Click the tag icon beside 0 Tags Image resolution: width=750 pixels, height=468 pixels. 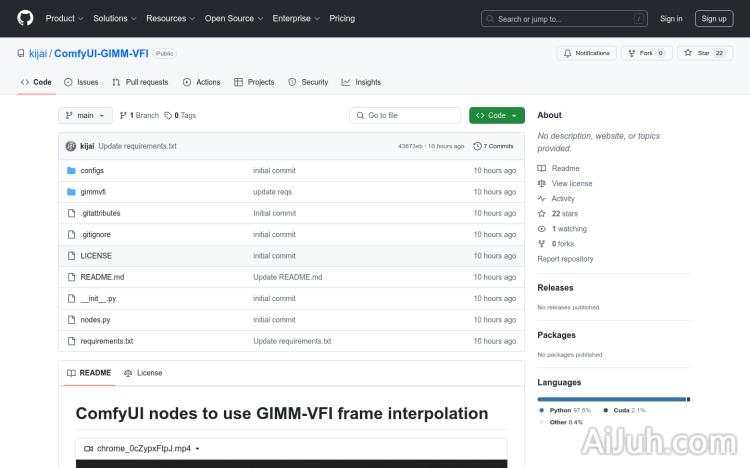[x=168, y=115]
